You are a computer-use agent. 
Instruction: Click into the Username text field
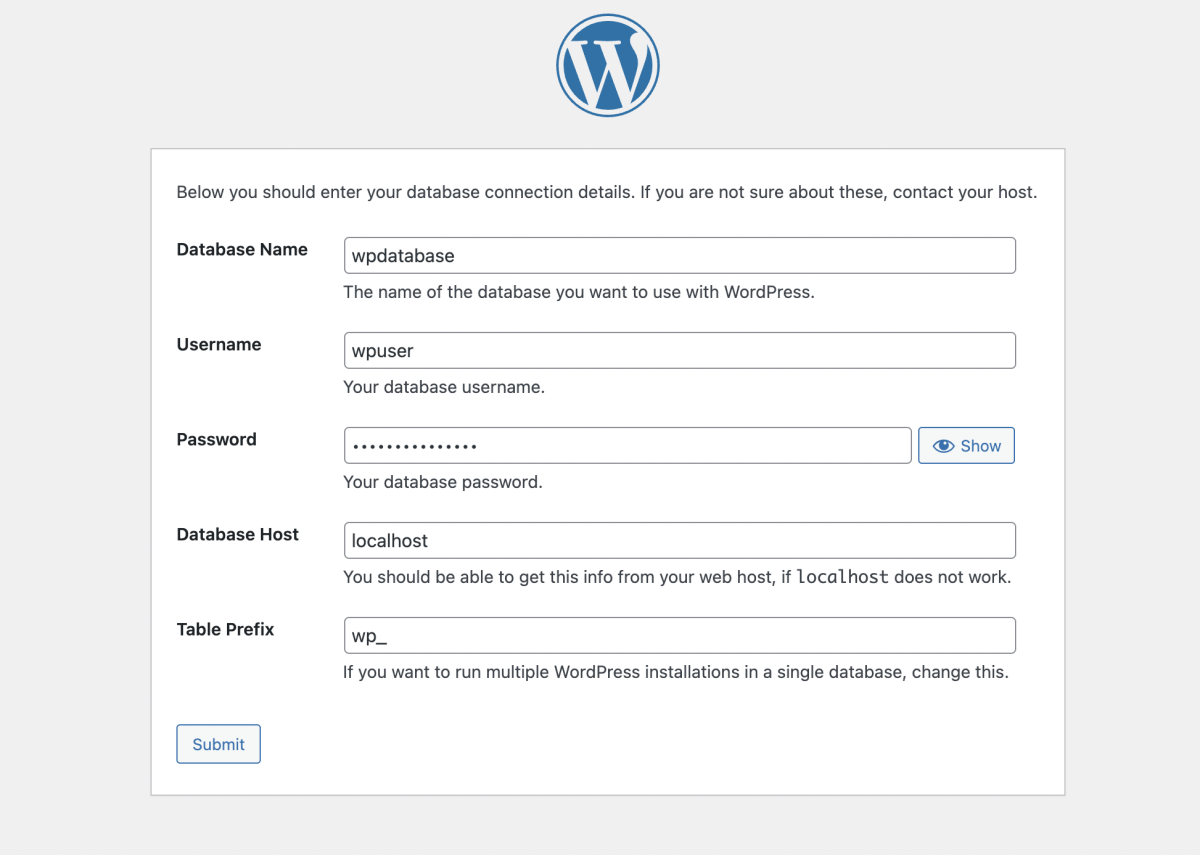click(679, 351)
